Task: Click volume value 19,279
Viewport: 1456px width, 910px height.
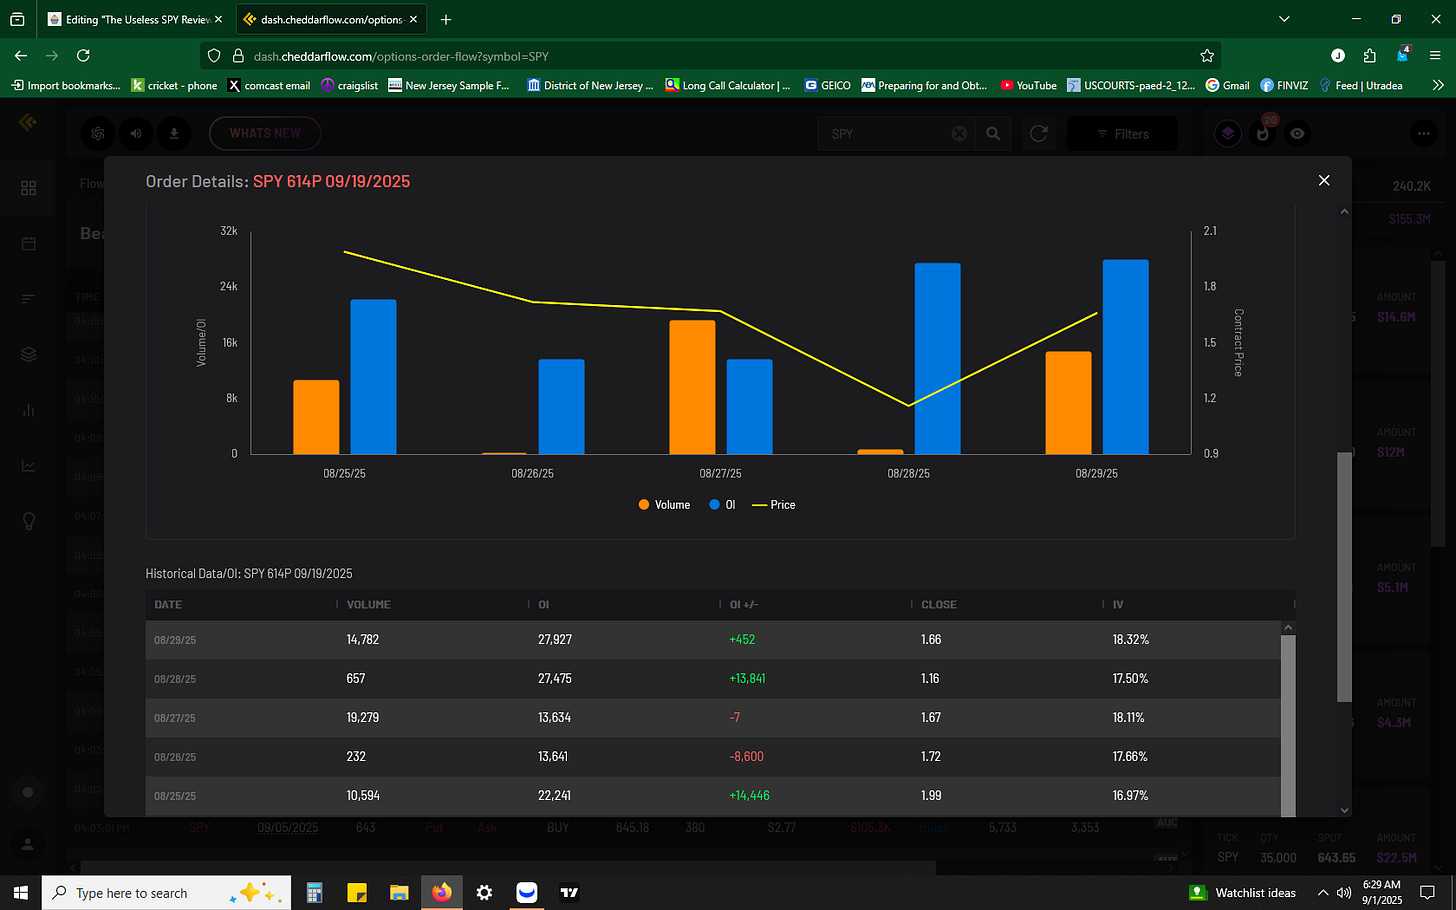Action: coord(363,718)
